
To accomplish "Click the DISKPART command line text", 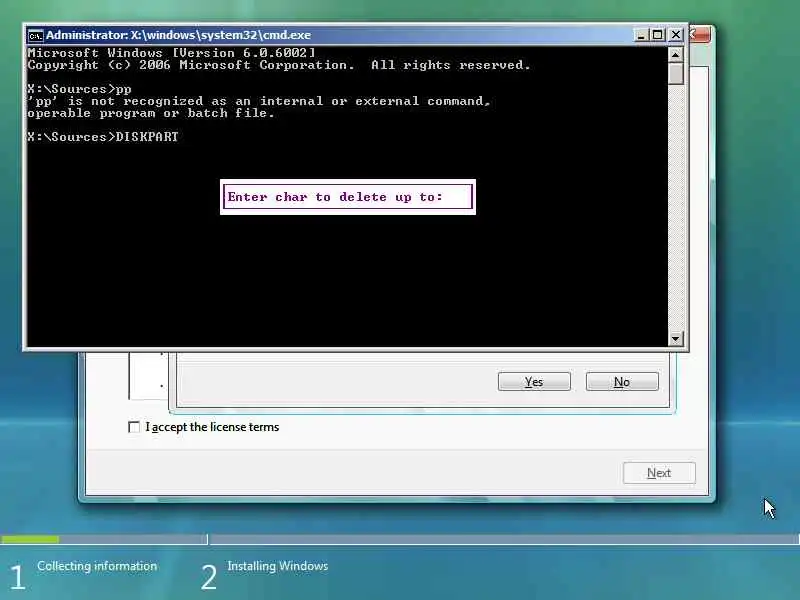I will pyautogui.click(x=103, y=137).
